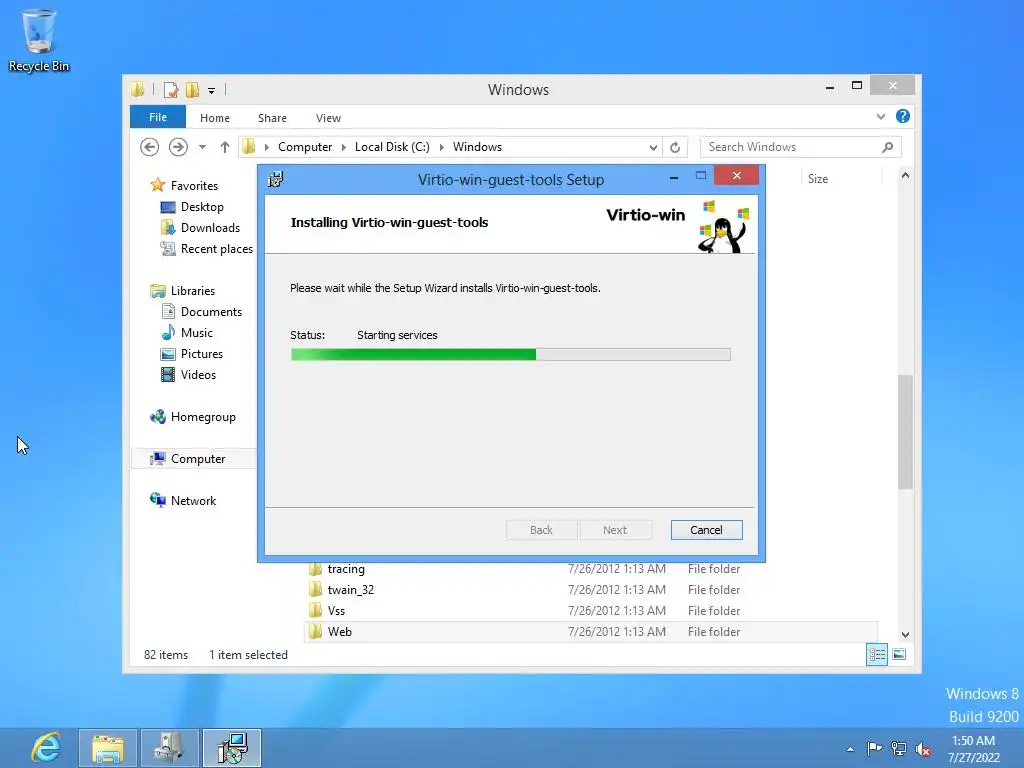Expand arrow after Computer in breadcrumb
Image resolution: width=1024 pixels, height=768 pixels.
tap(344, 147)
